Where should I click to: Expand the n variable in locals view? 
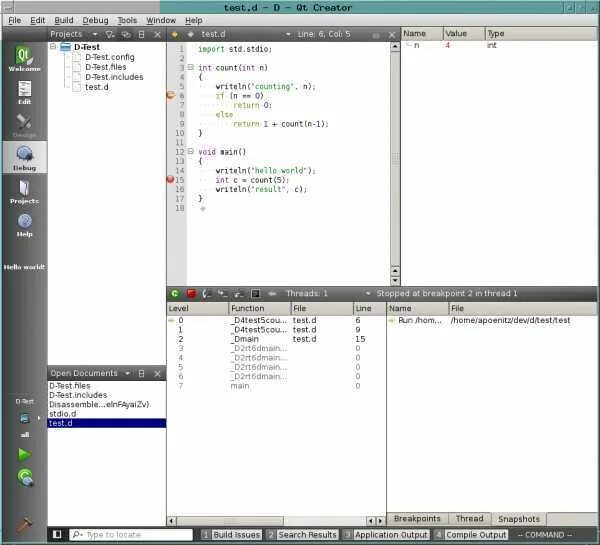tap(409, 45)
